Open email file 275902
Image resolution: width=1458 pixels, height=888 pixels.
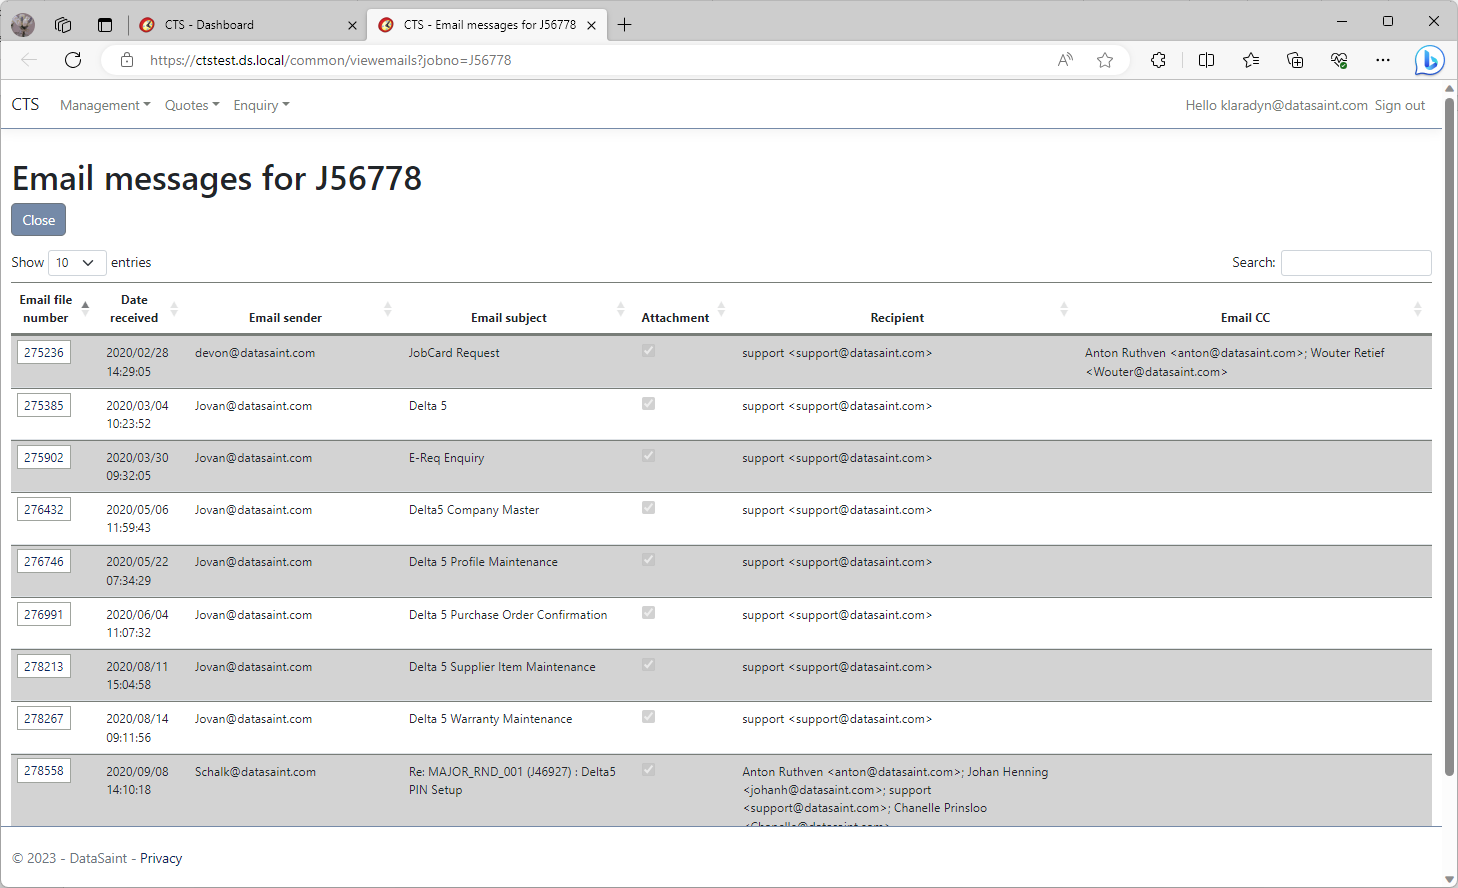[44, 457]
